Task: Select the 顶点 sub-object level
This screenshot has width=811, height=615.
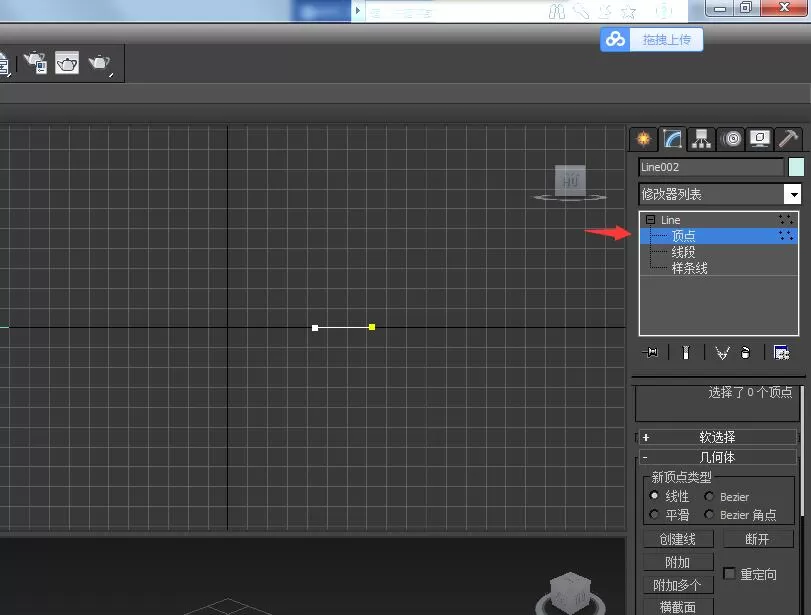Action: (683, 236)
